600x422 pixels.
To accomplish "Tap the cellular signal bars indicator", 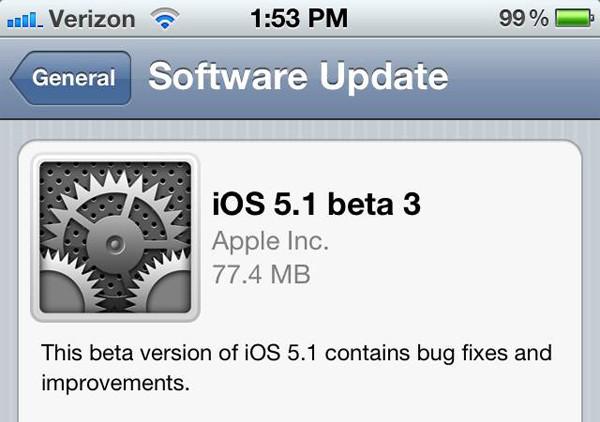I will [25, 19].
